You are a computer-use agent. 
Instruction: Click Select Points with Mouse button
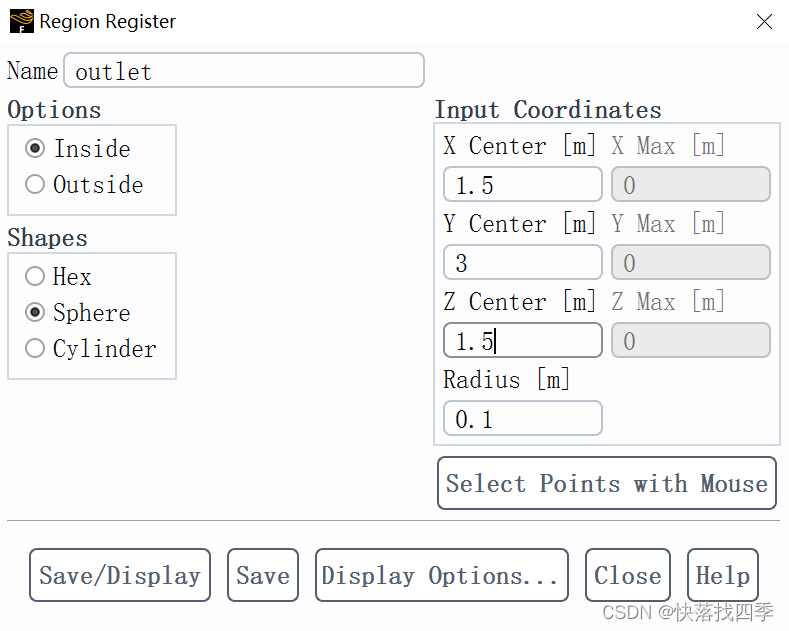(x=607, y=483)
